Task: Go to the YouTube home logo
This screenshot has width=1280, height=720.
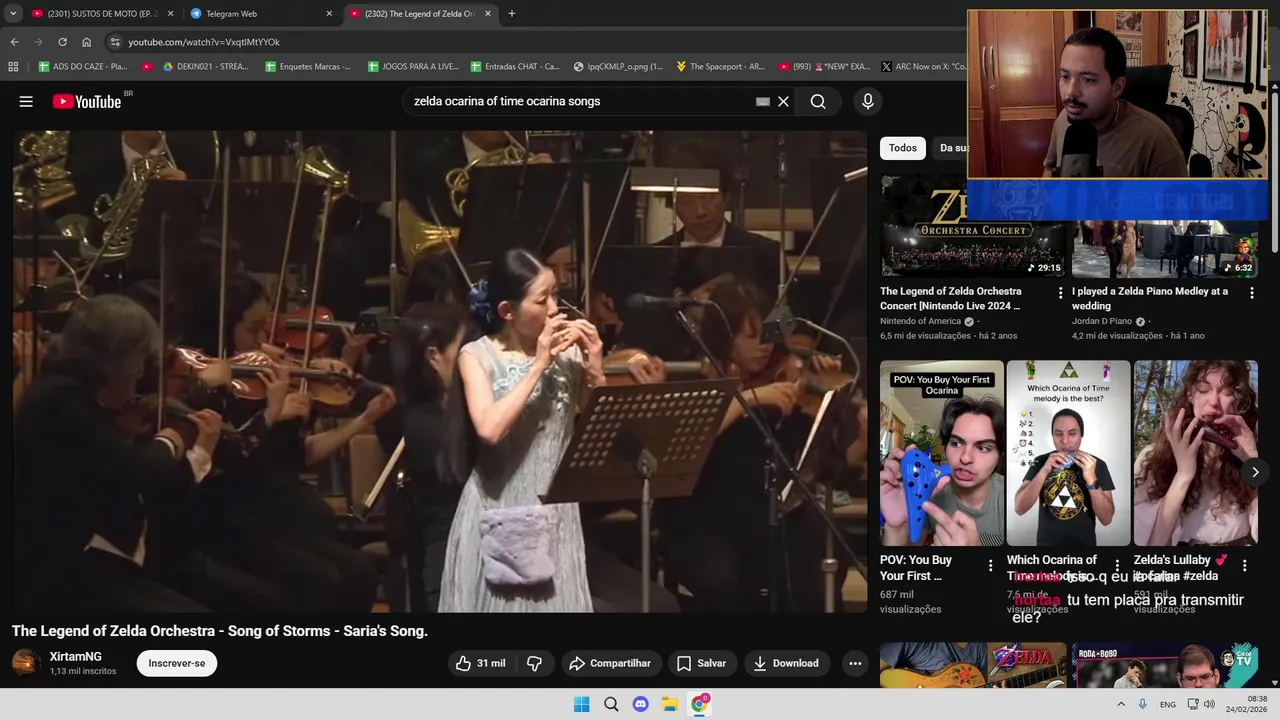Action: (87, 101)
